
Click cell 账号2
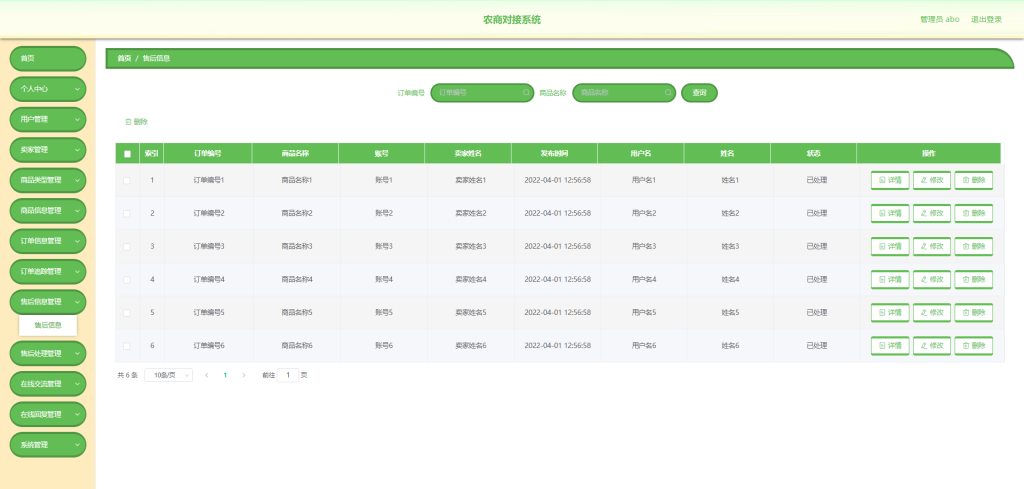click(384, 213)
